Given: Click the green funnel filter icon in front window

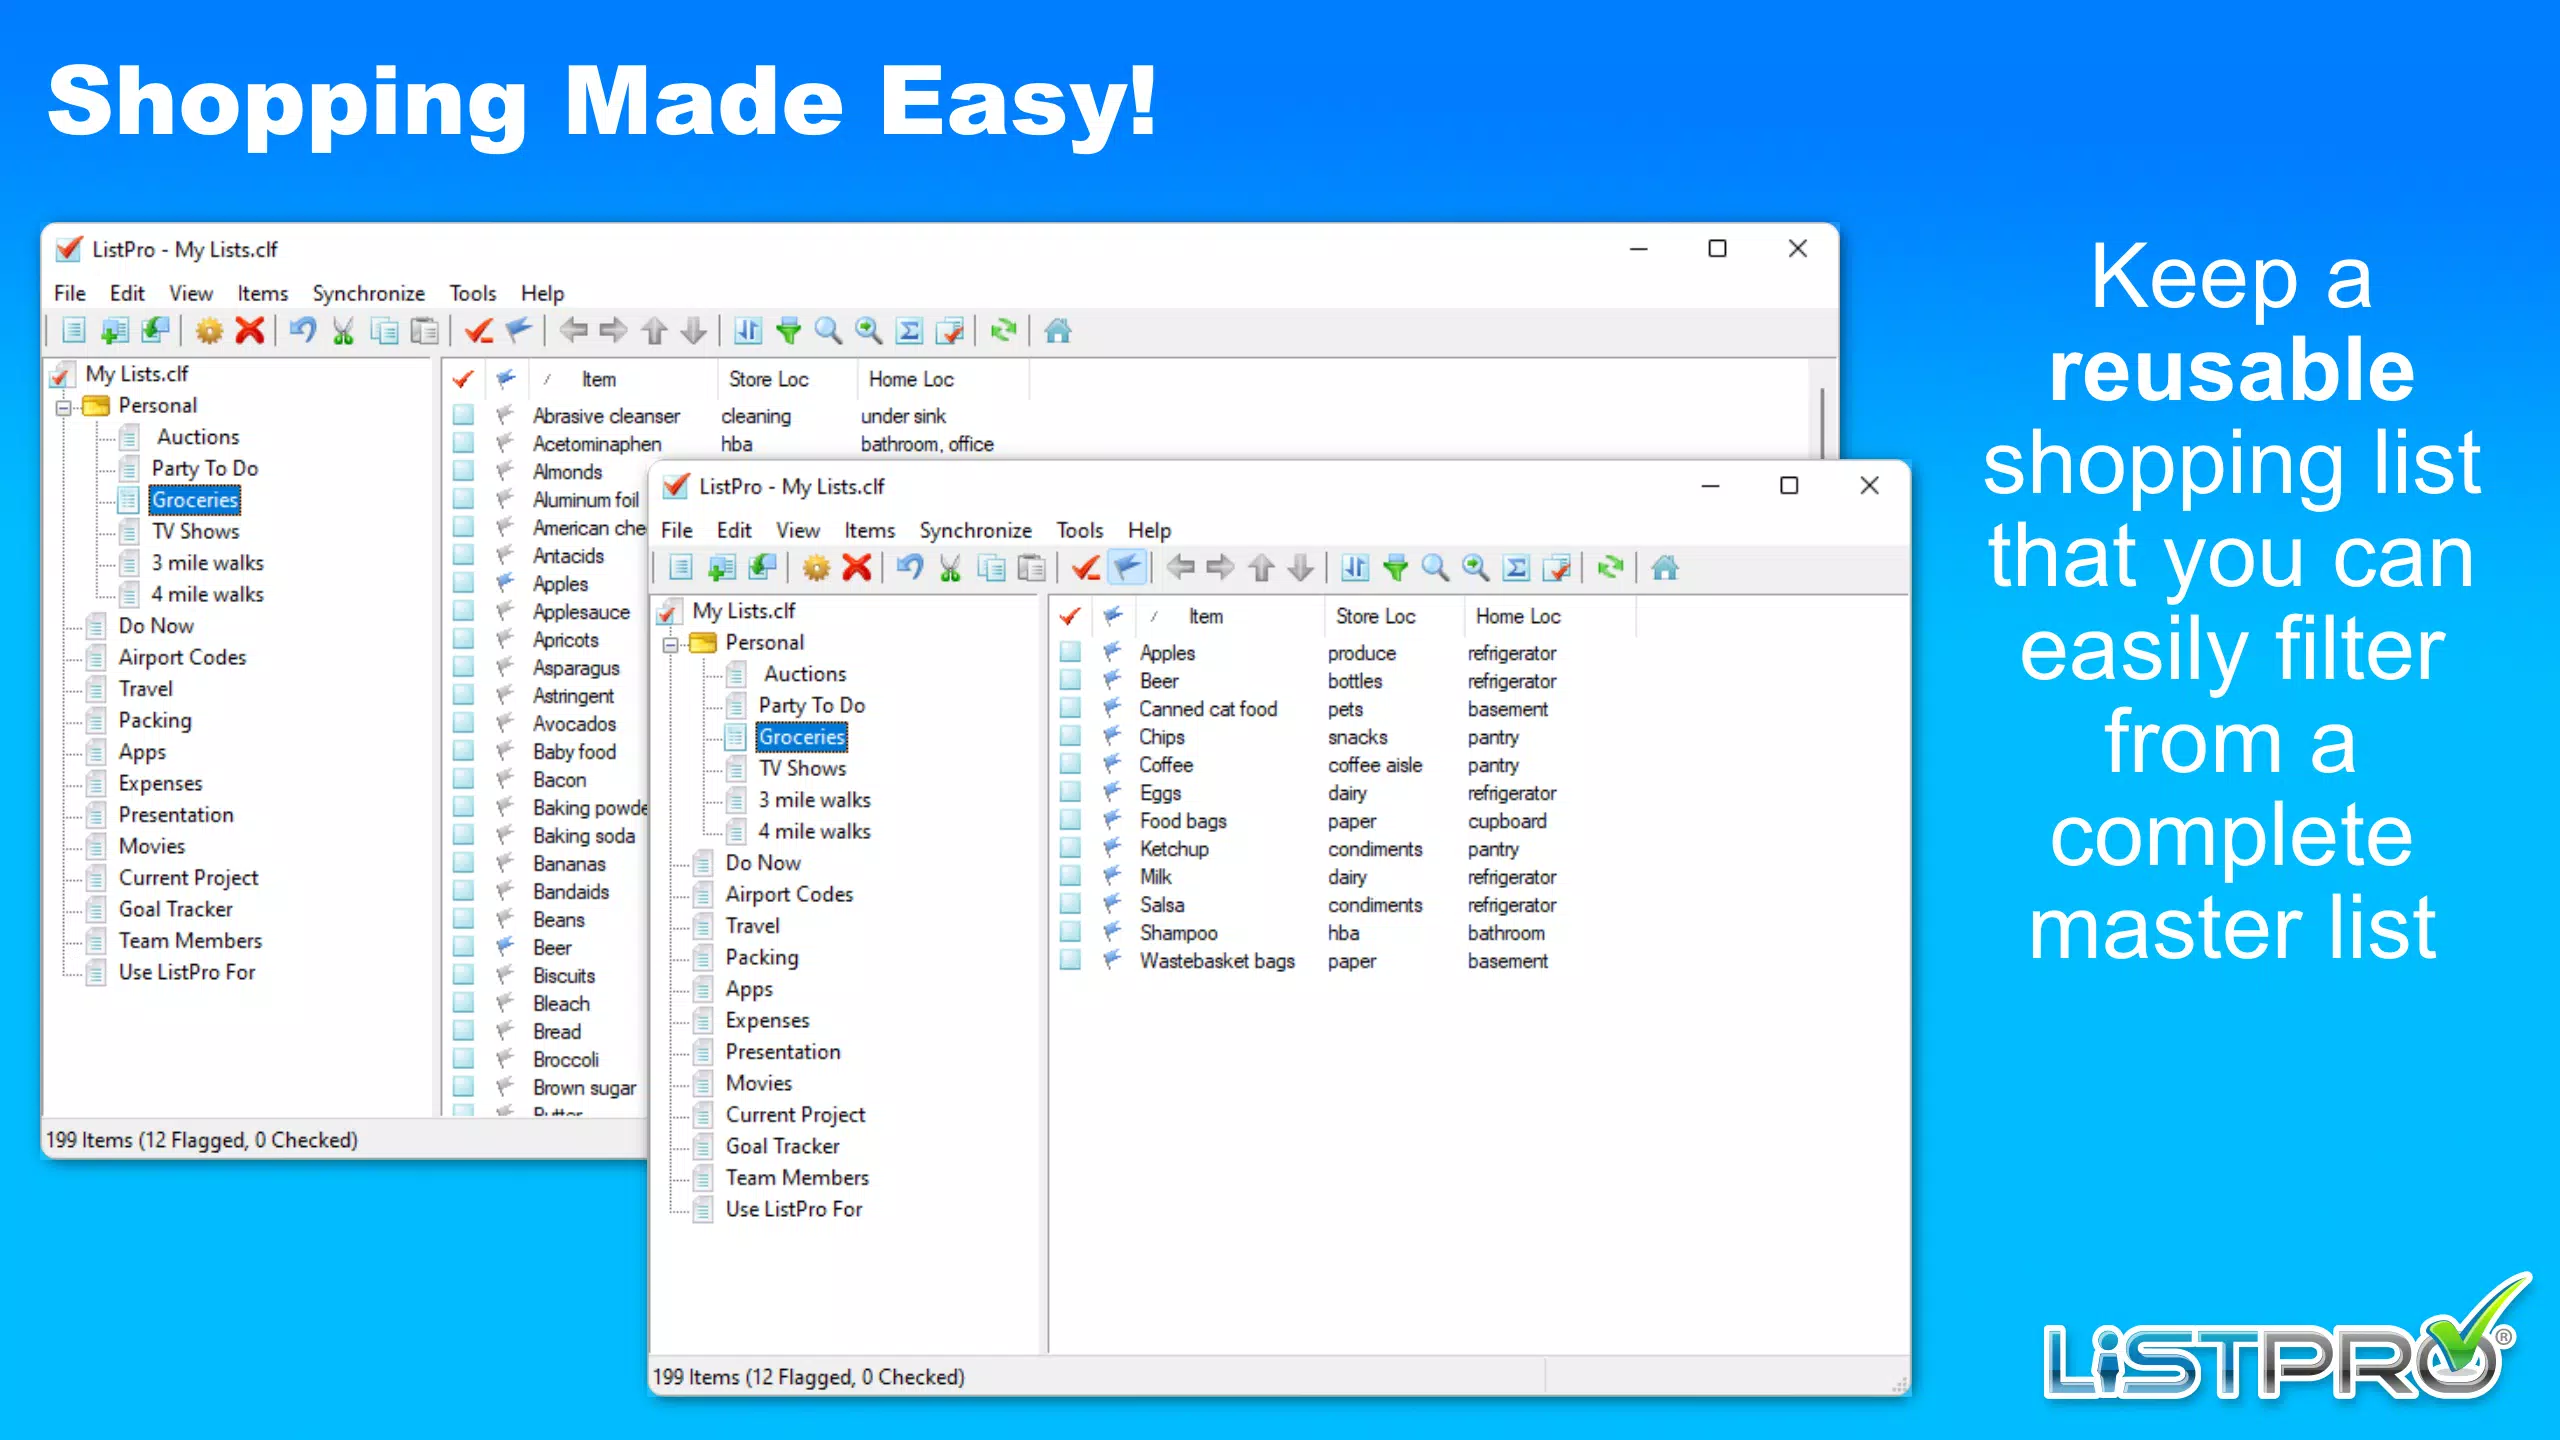Looking at the screenshot, I should point(1396,568).
